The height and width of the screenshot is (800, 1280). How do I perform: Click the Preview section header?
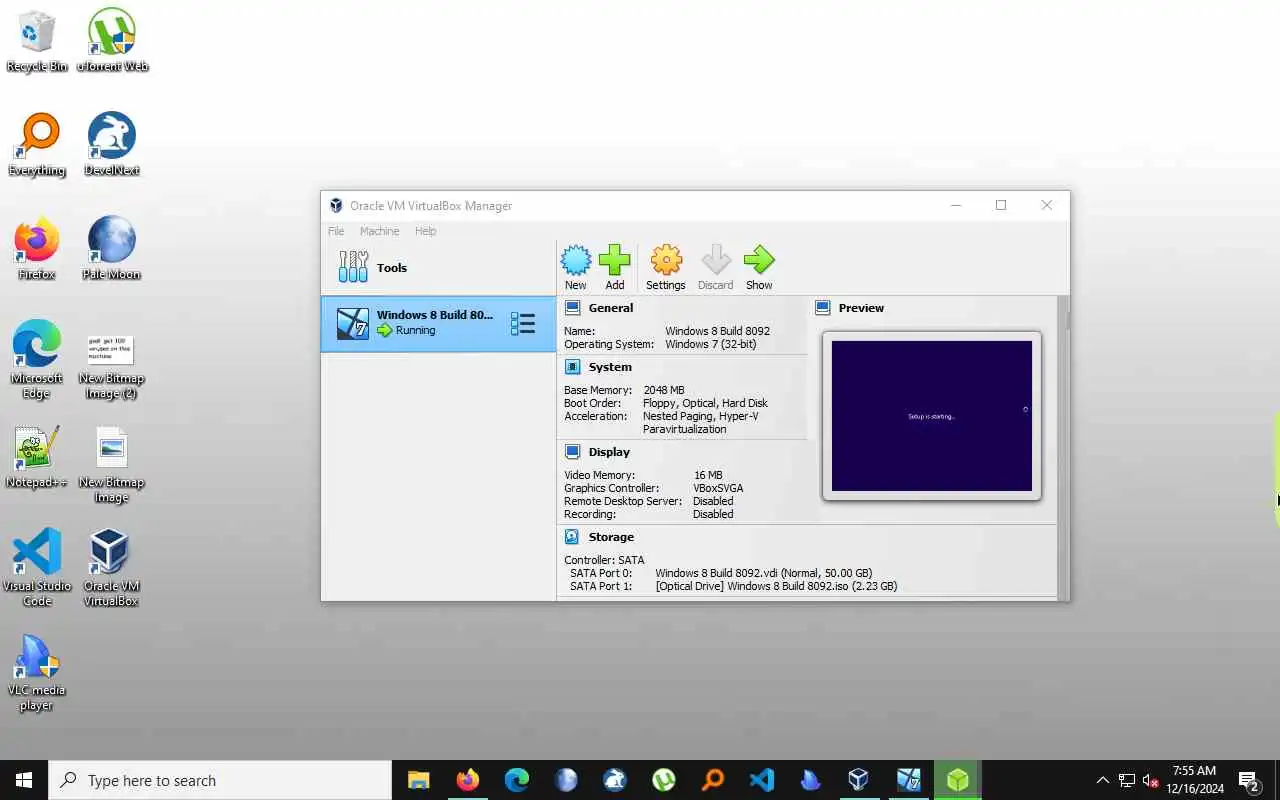point(860,308)
